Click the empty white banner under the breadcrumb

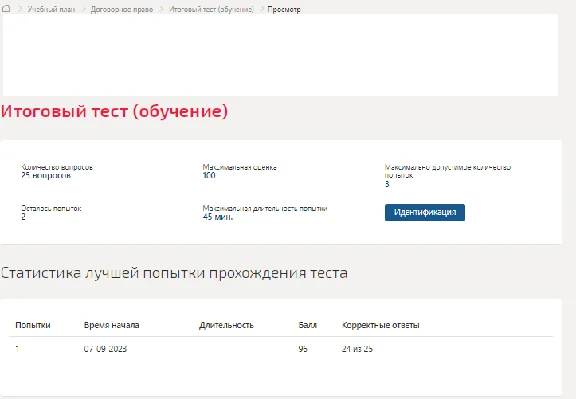[280, 55]
